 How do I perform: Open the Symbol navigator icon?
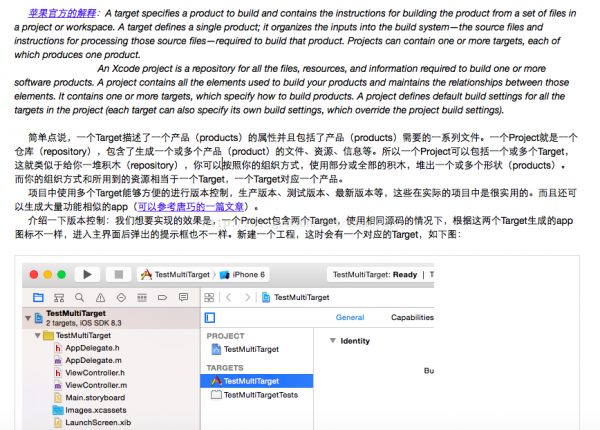59,297
